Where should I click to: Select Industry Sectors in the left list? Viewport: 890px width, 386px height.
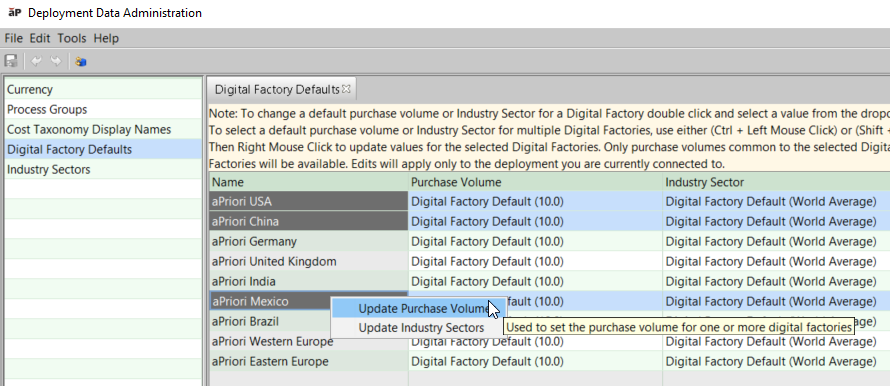point(103,169)
